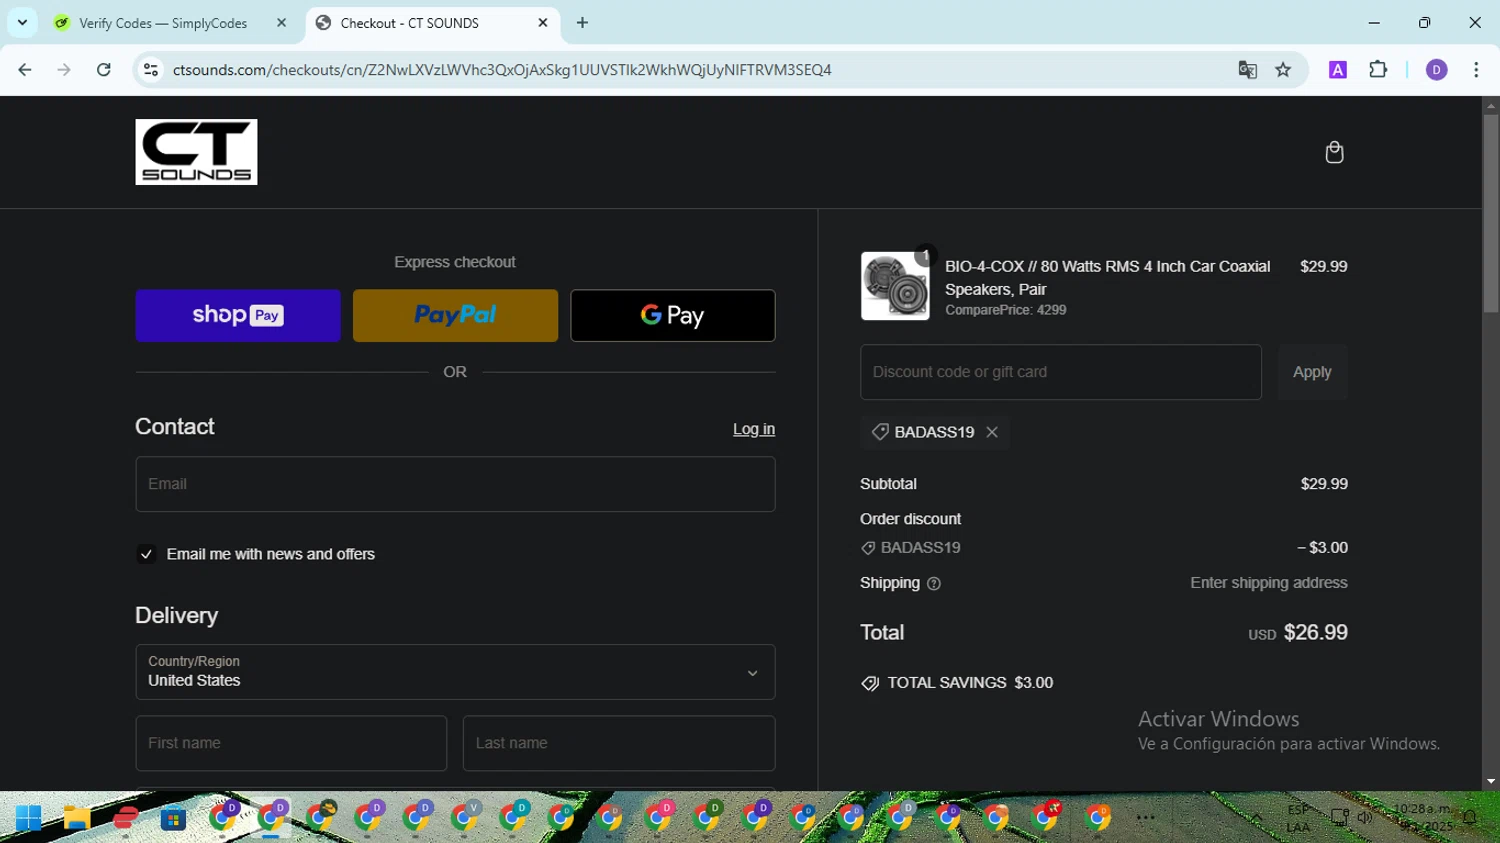Viewport: 1500px width, 843px height.
Task: Reload the checkout page
Action: pos(104,70)
